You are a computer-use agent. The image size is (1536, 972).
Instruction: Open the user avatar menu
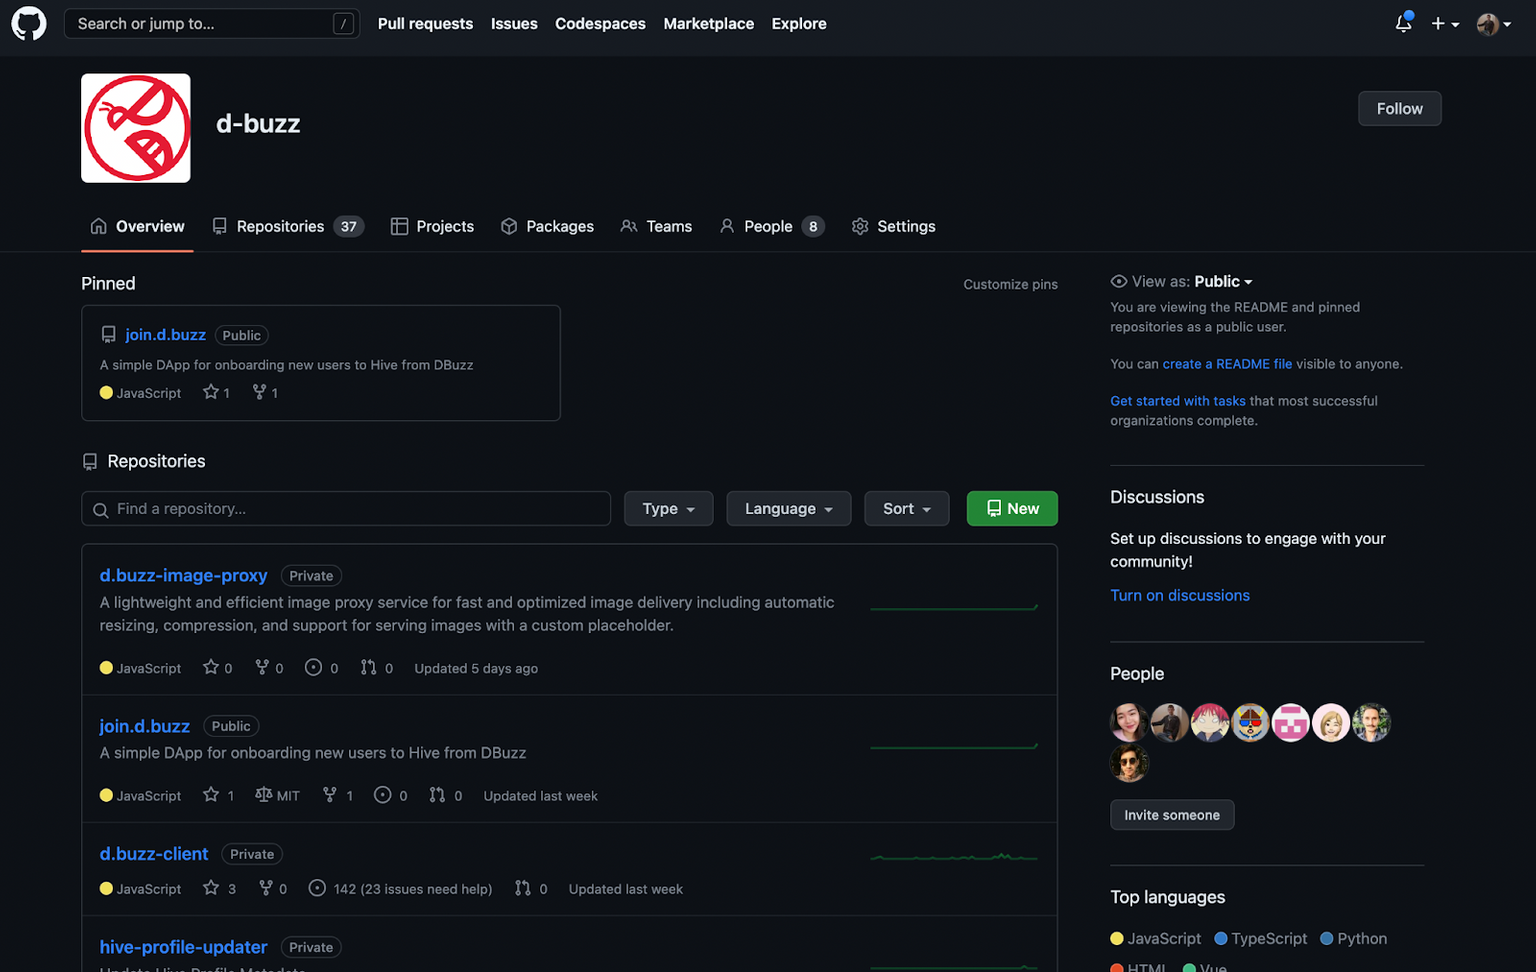1494,24
